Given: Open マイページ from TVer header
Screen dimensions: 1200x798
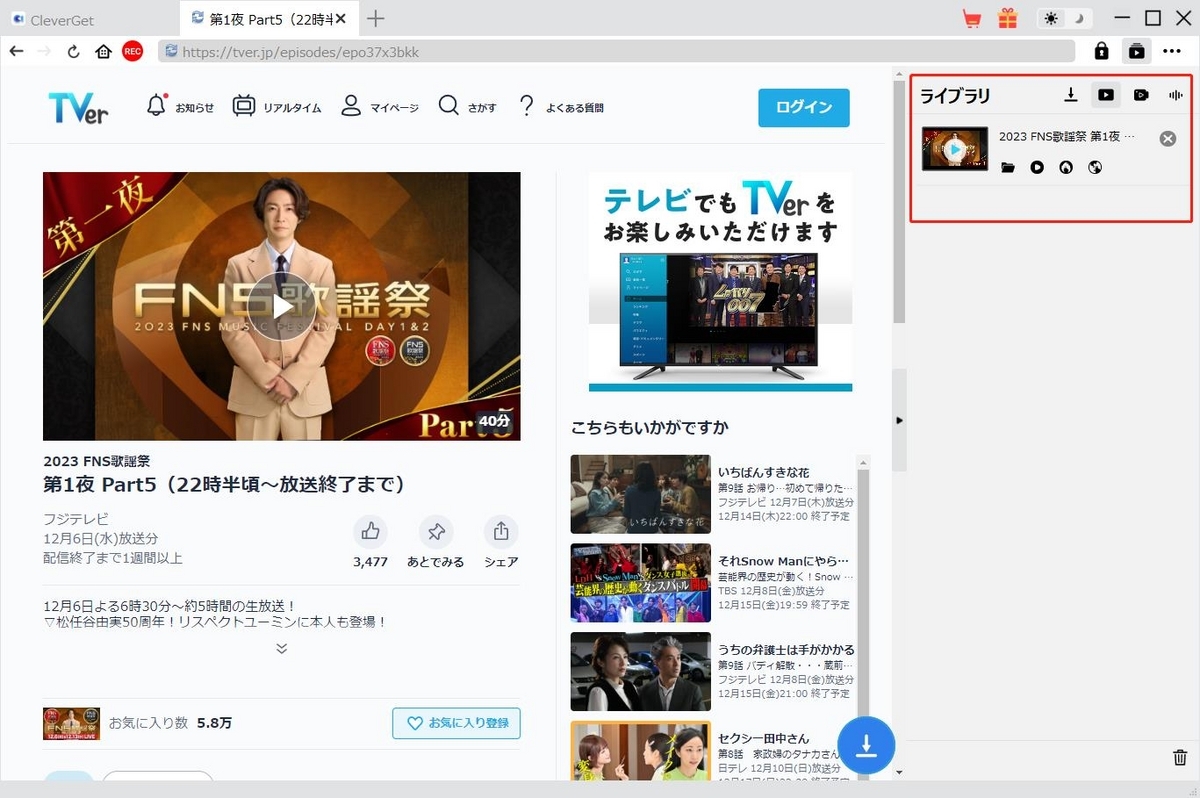Looking at the screenshot, I should (379, 107).
